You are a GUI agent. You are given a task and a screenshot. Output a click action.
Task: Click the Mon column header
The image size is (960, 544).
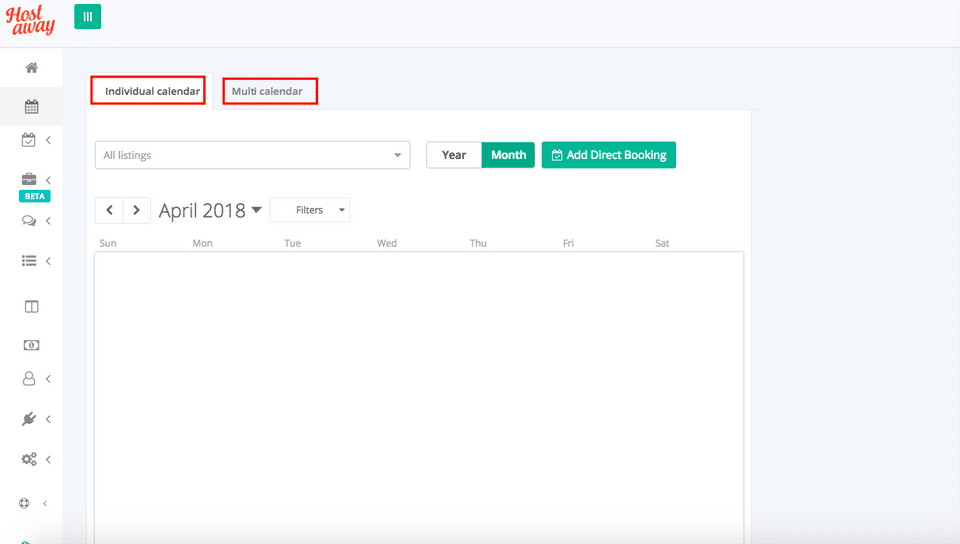202,243
